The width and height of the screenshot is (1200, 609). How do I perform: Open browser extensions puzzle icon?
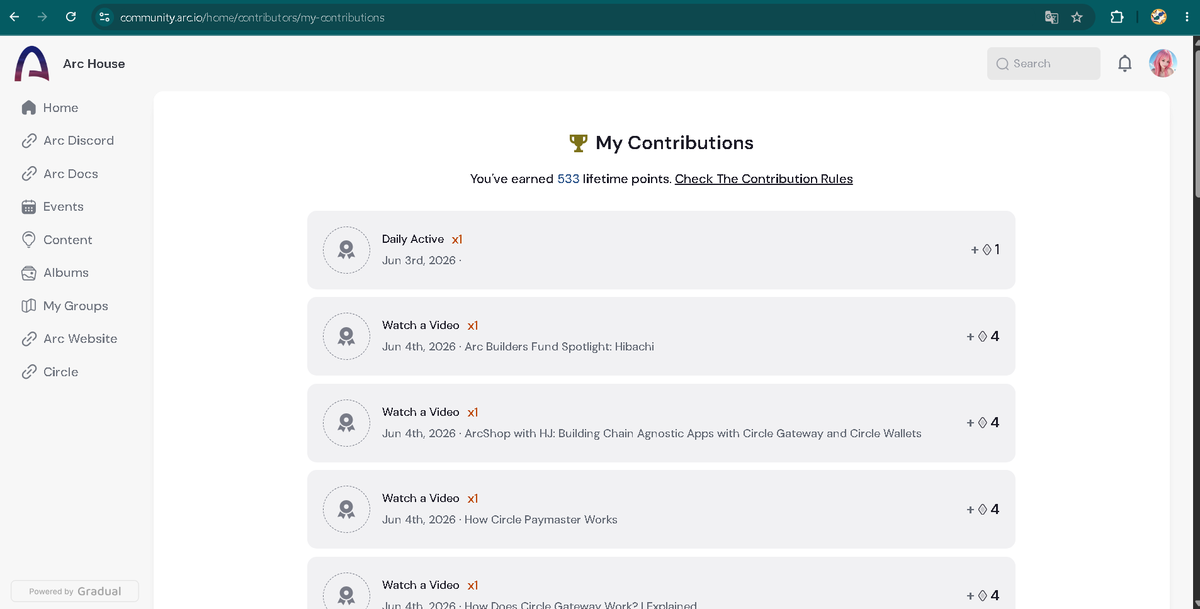pos(1117,17)
